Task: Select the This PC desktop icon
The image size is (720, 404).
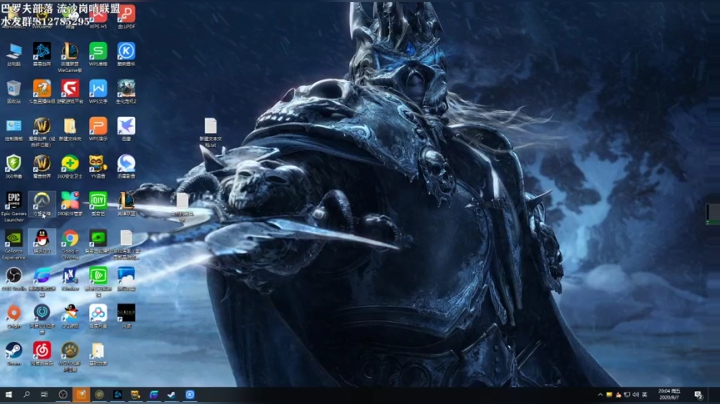Action: click(x=14, y=54)
